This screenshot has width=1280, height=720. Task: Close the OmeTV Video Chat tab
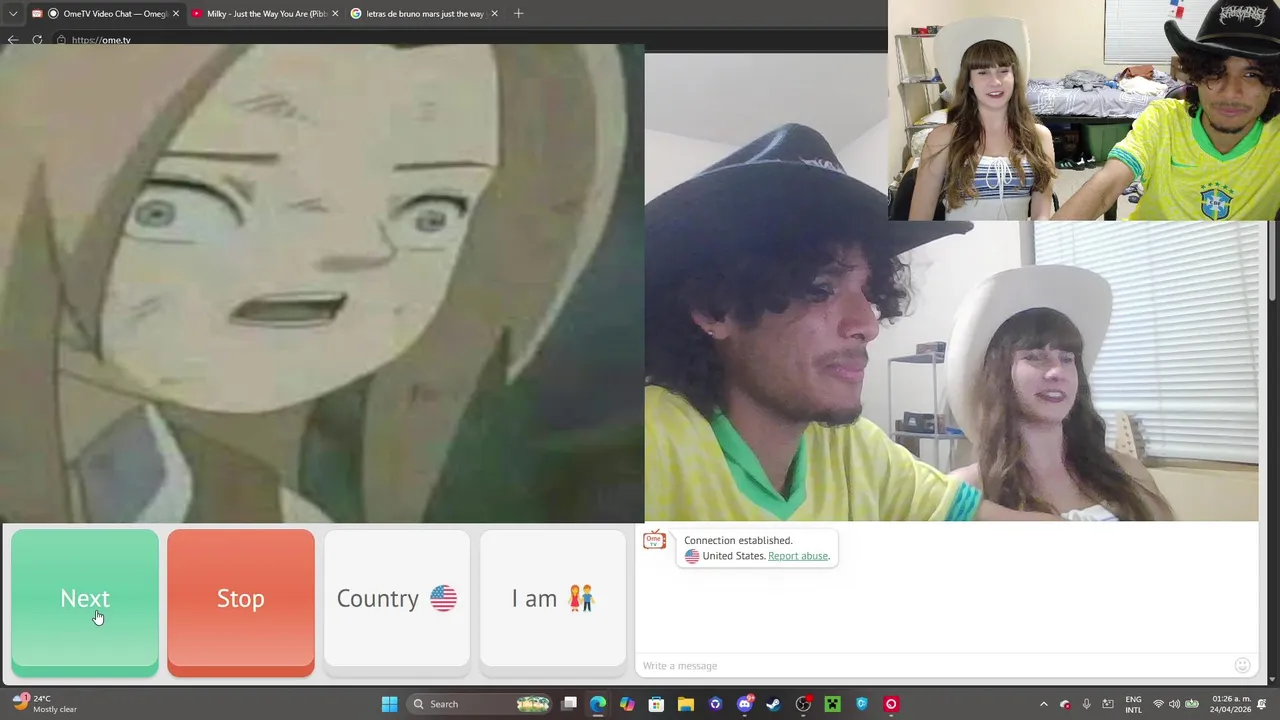[176, 14]
